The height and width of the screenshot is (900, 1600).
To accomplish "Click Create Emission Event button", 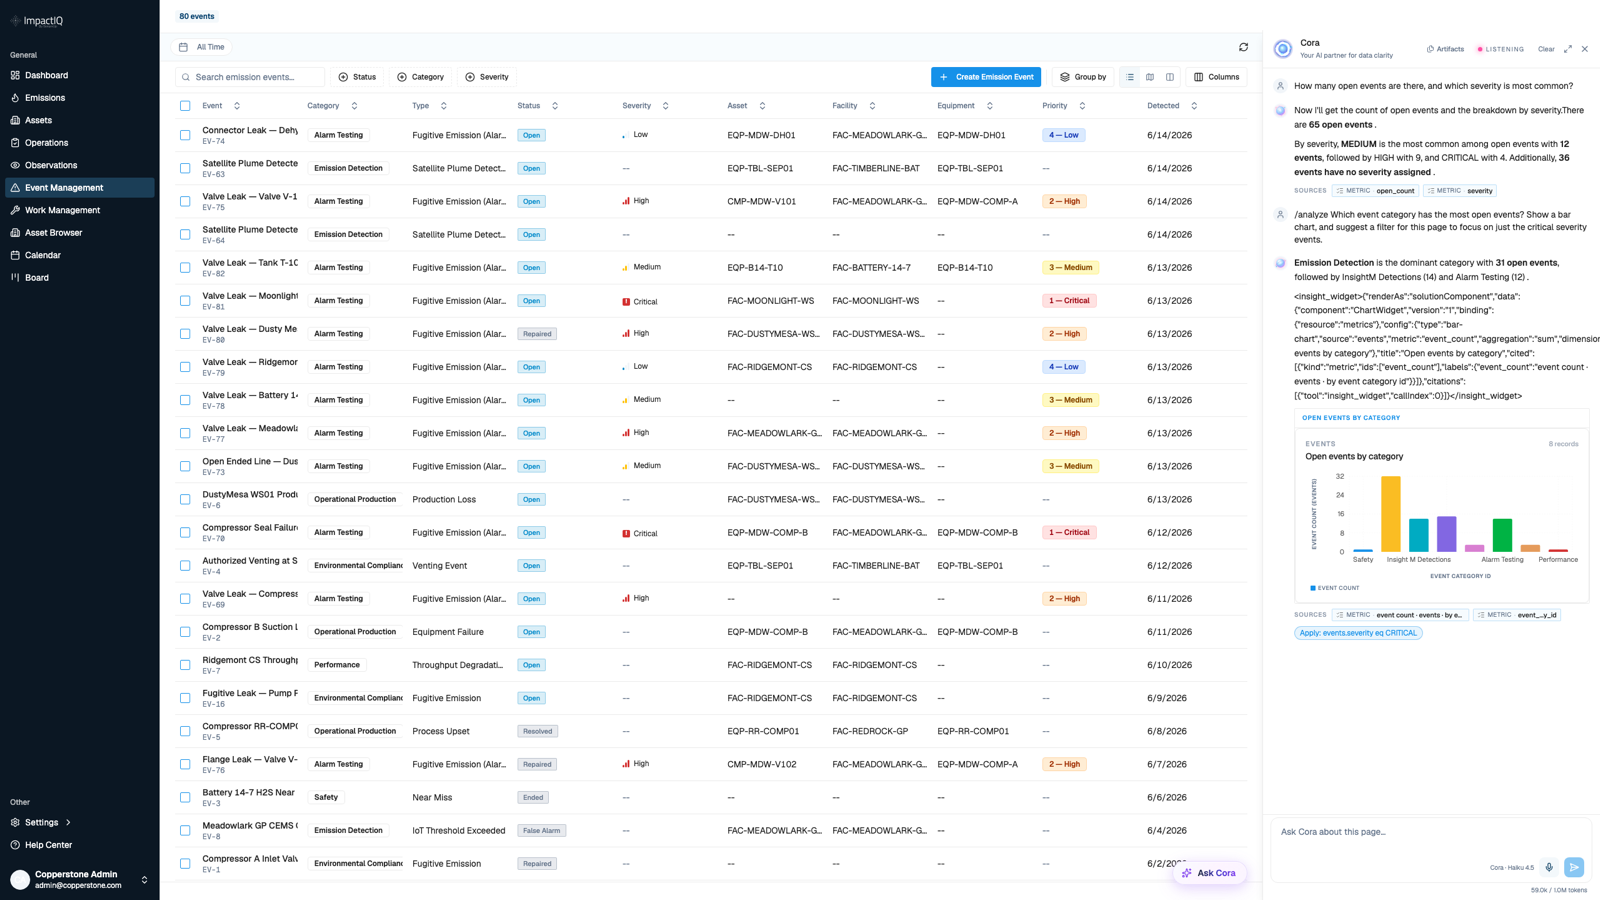I will tap(986, 77).
